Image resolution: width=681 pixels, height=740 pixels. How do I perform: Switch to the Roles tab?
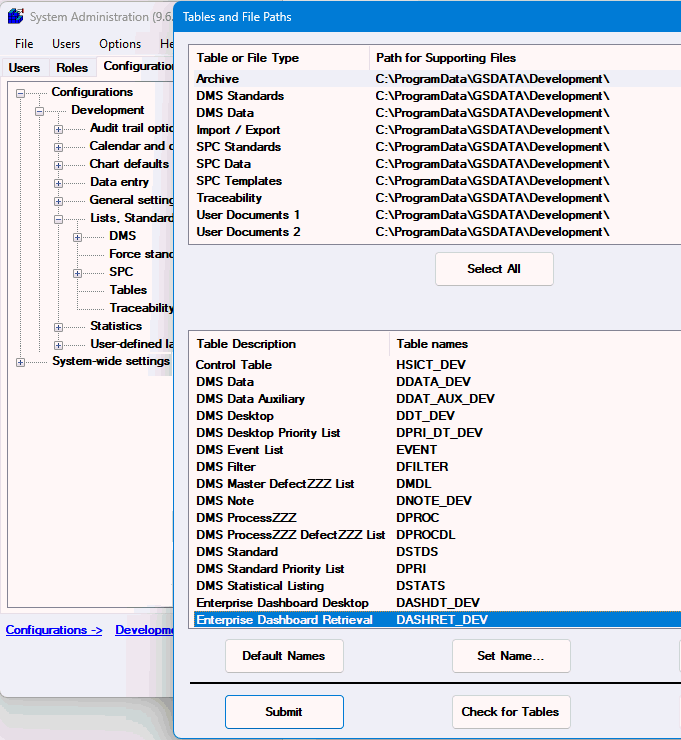(72, 68)
